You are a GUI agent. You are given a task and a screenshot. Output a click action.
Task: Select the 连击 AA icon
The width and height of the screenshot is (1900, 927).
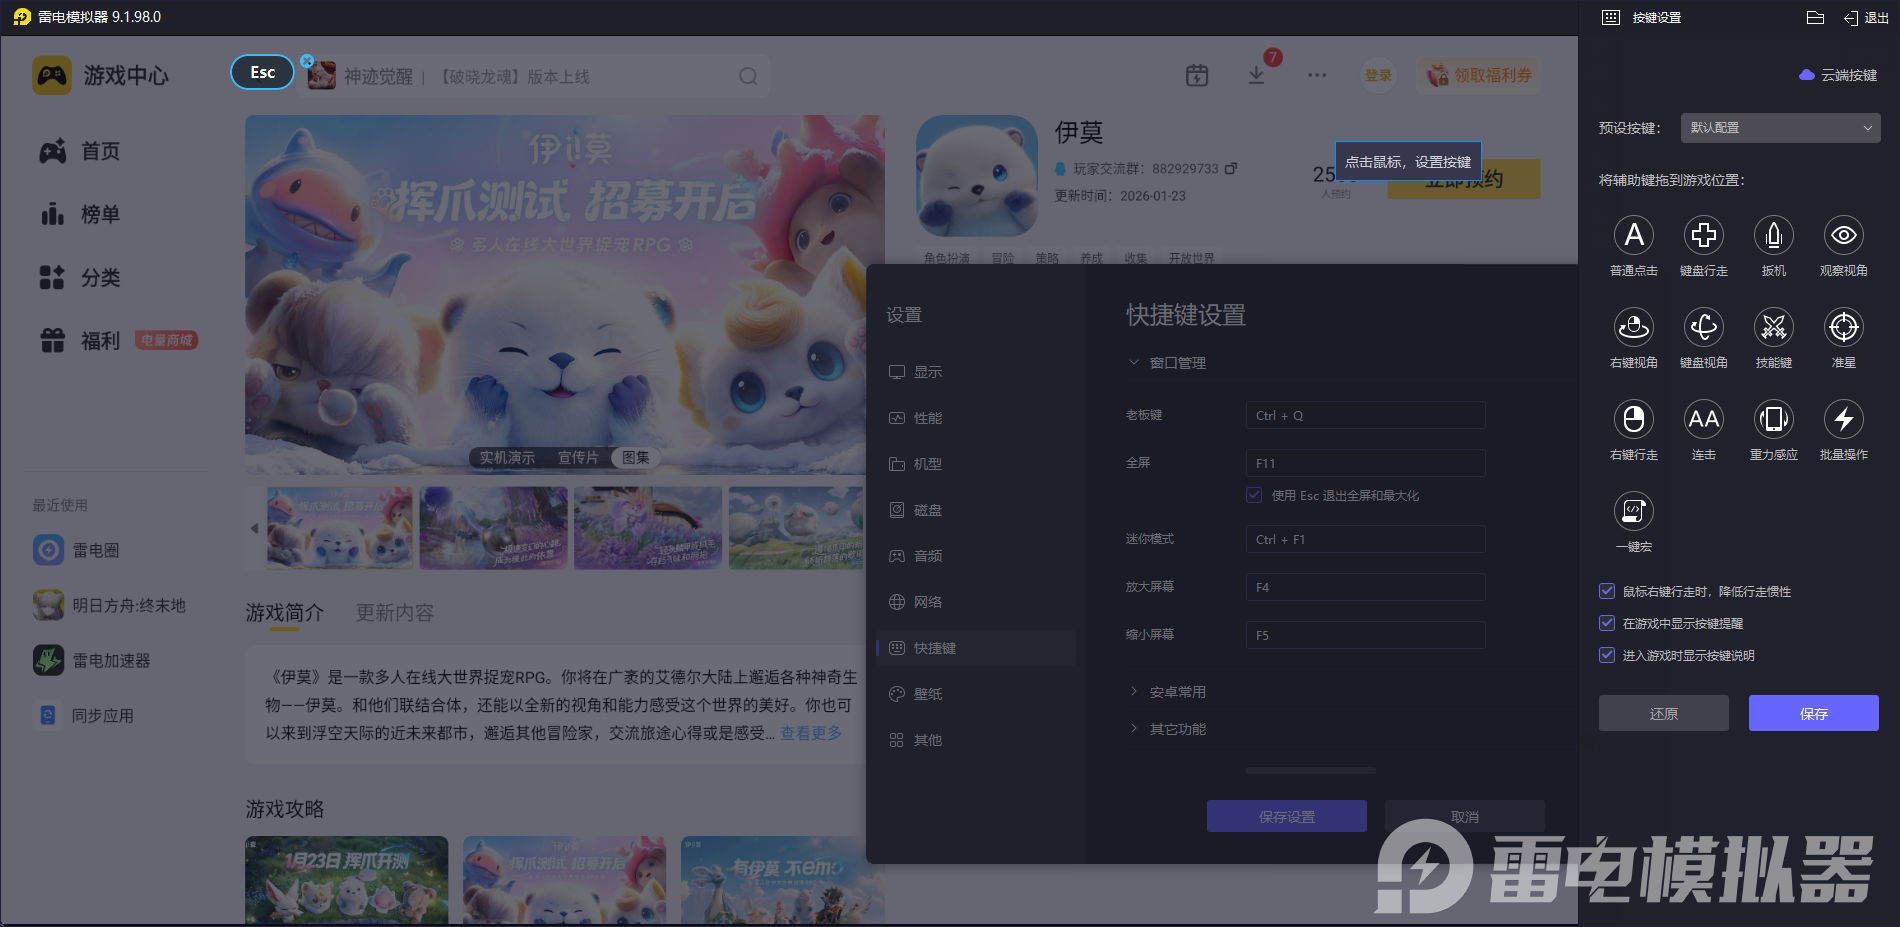(1704, 419)
